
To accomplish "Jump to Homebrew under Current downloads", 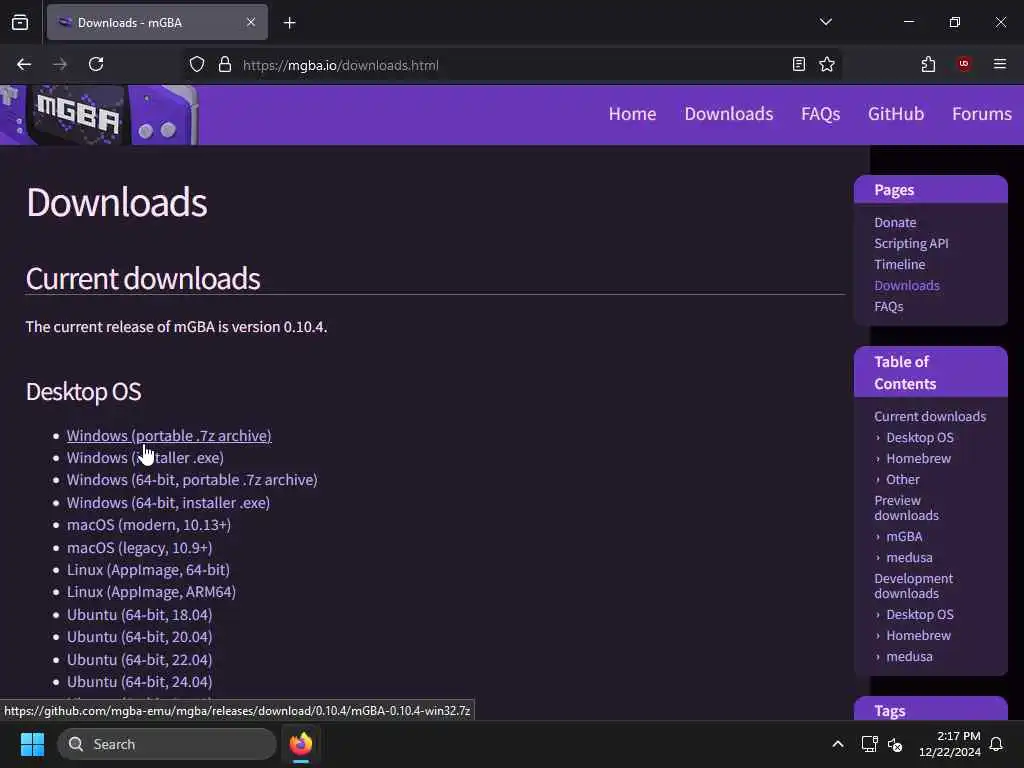I will 918,458.
